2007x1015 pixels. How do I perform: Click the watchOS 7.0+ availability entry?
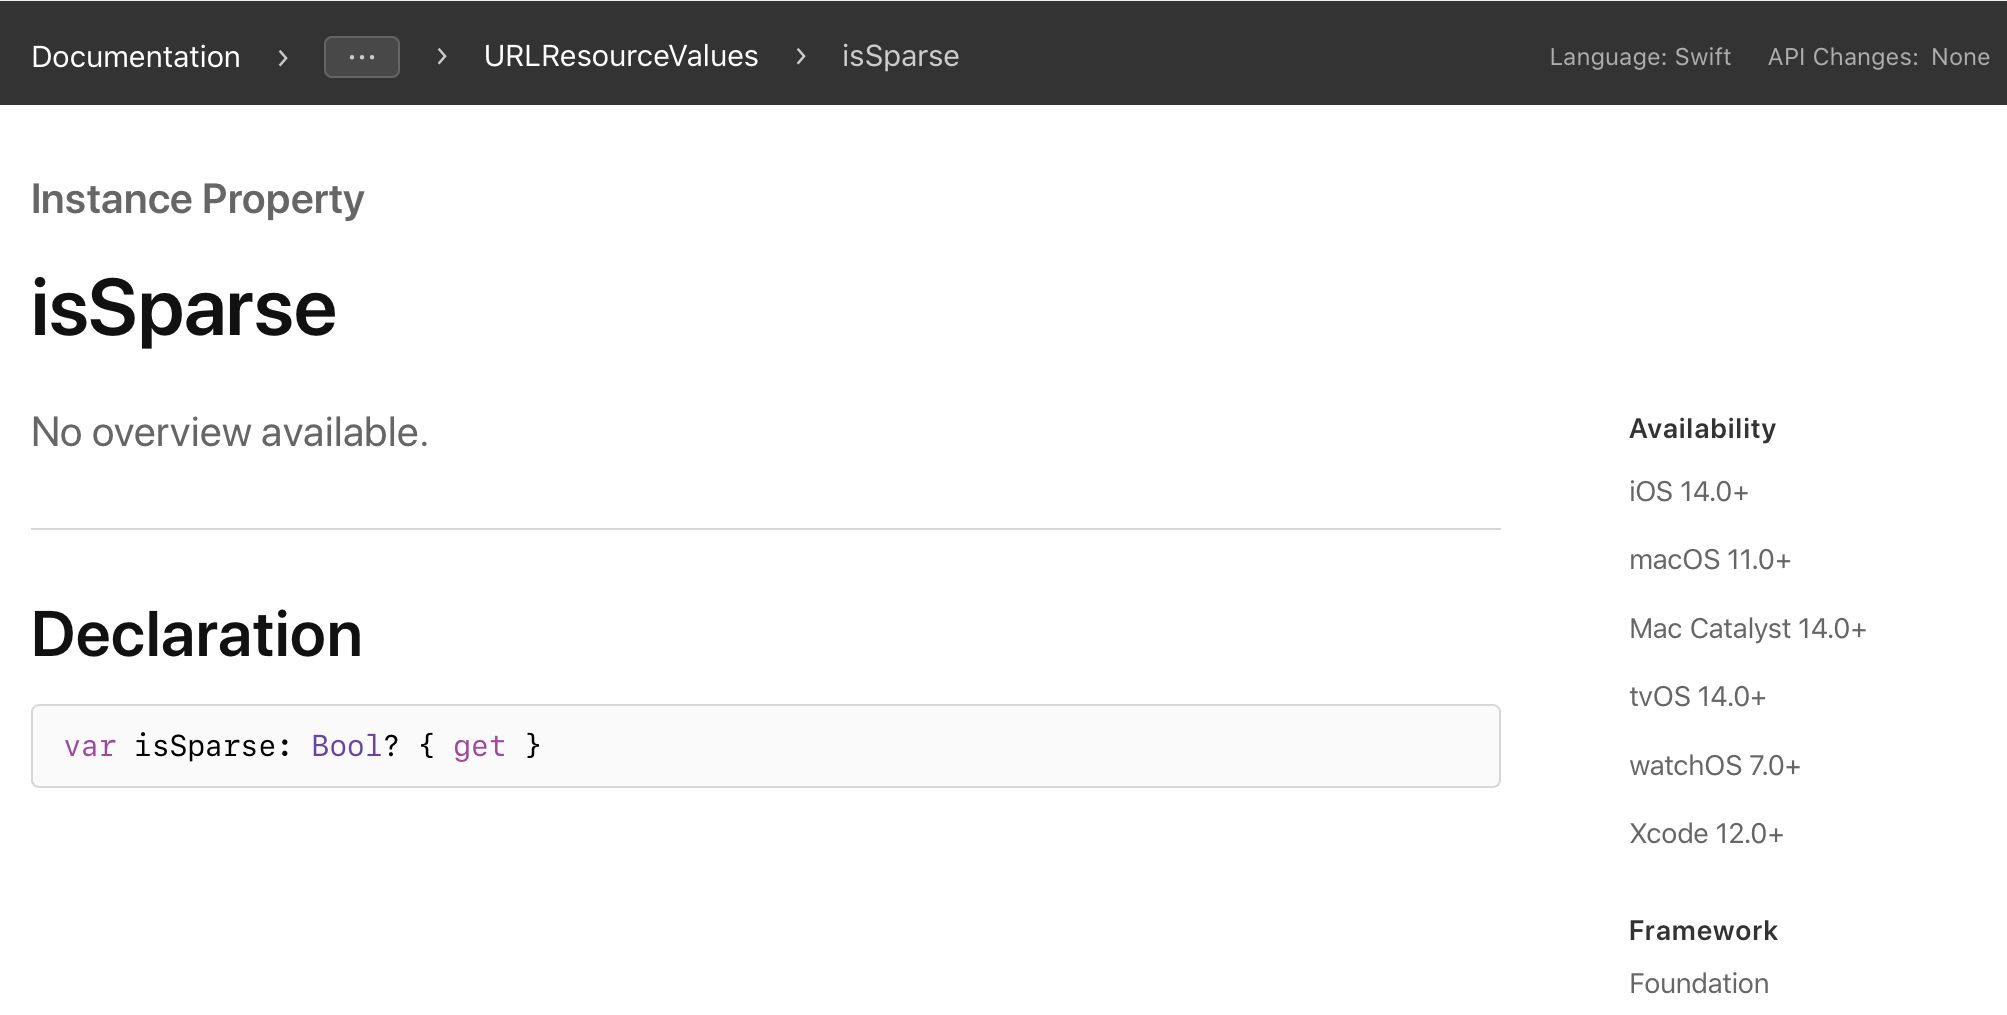pyautogui.click(x=1714, y=766)
